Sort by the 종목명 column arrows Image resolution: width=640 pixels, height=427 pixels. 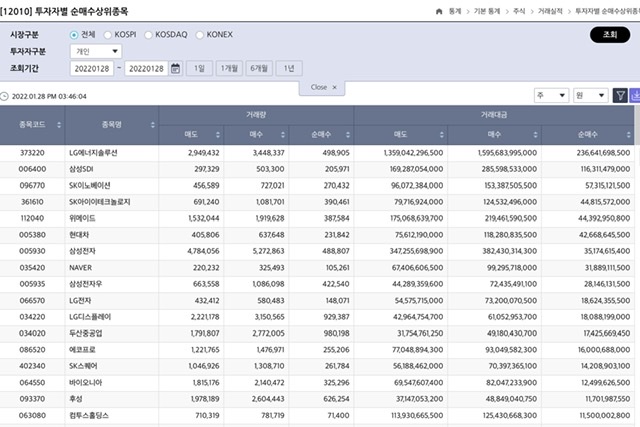[x=153, y=124]
